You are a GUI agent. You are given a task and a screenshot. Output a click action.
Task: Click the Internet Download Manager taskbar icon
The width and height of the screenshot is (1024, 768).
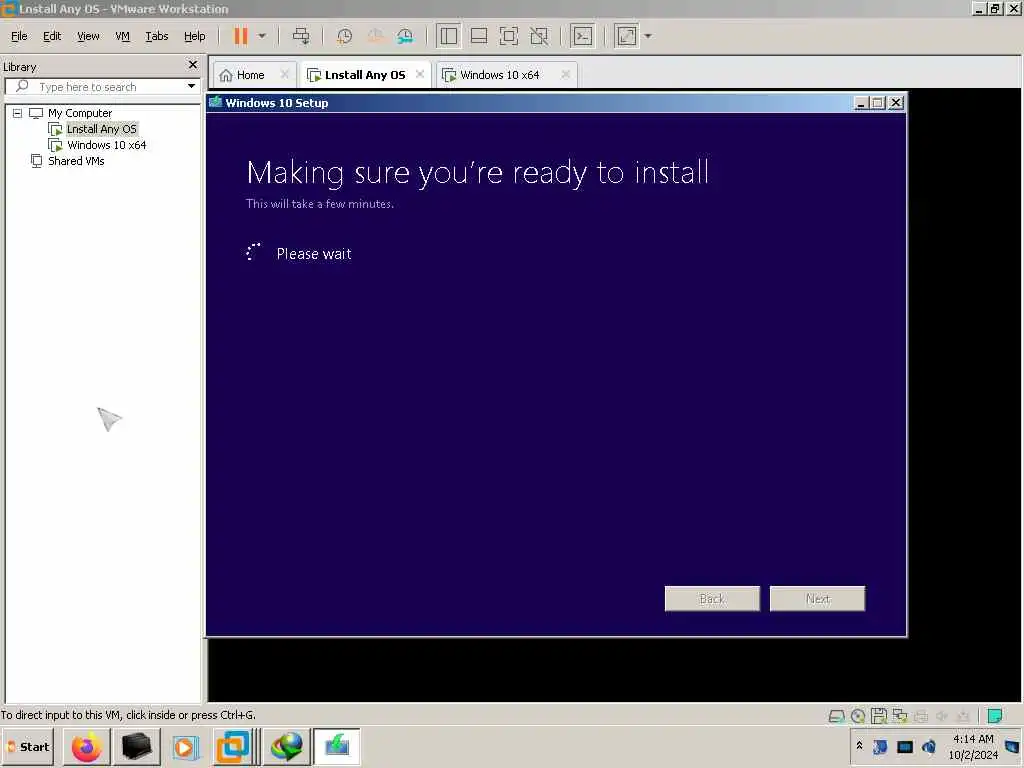[x=287, y=746]
